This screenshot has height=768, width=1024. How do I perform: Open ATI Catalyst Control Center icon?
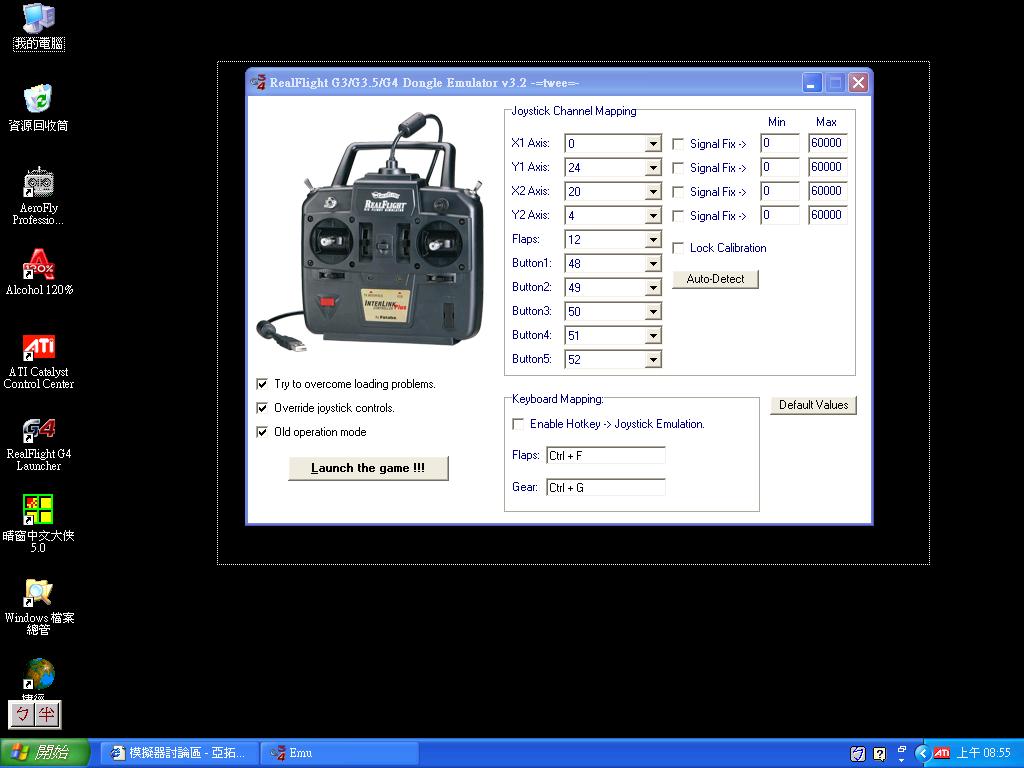(39, 362)
